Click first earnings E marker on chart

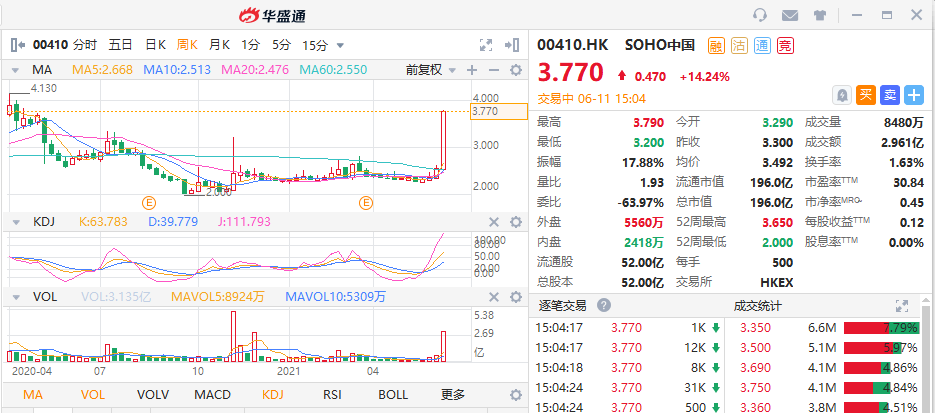pos(148,203)
